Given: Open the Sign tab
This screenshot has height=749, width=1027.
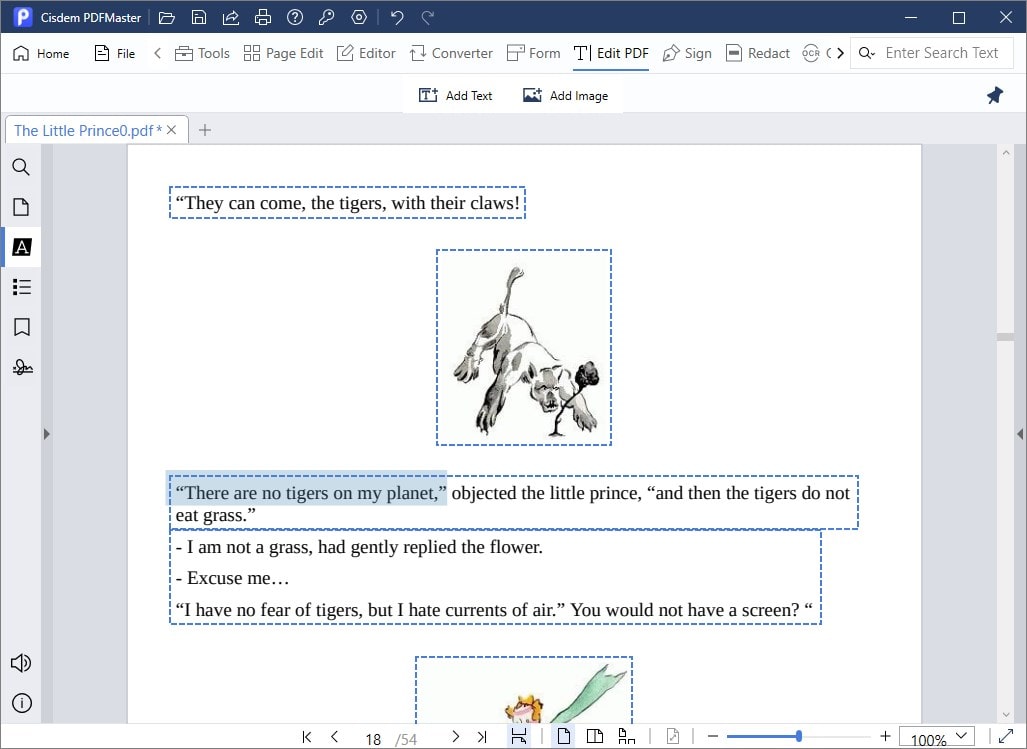Looking at the screenshot, I should [686, 53].
